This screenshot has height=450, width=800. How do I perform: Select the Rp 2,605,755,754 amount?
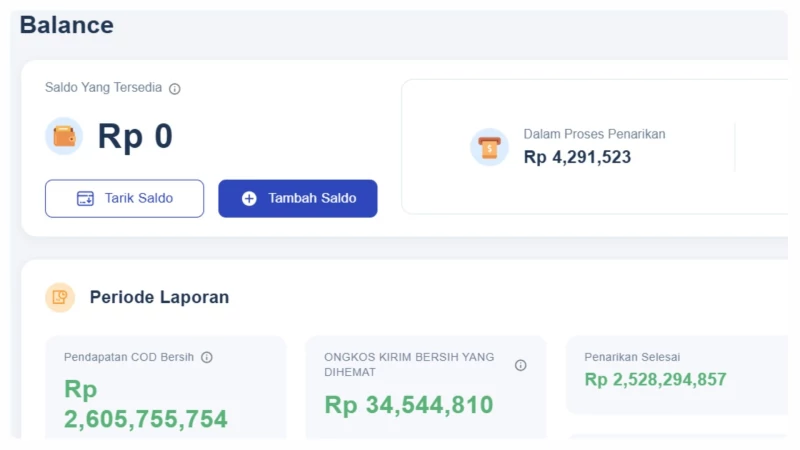pyautogui.click(x=146, y=404)
